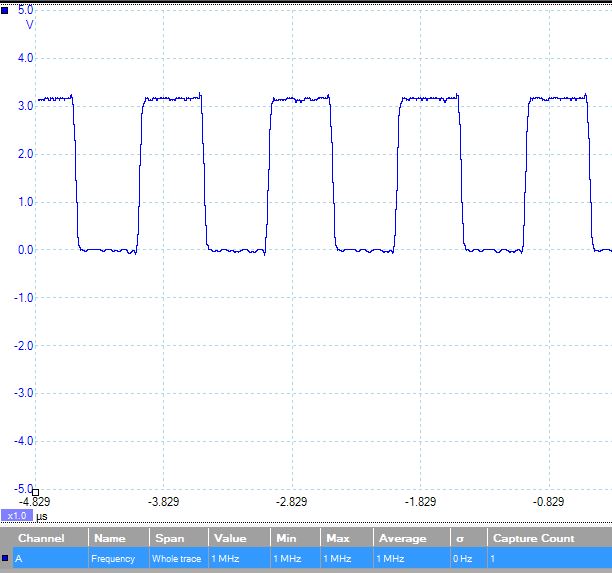
Task: Click the Average column header
Action: click(x=402, y=538)
